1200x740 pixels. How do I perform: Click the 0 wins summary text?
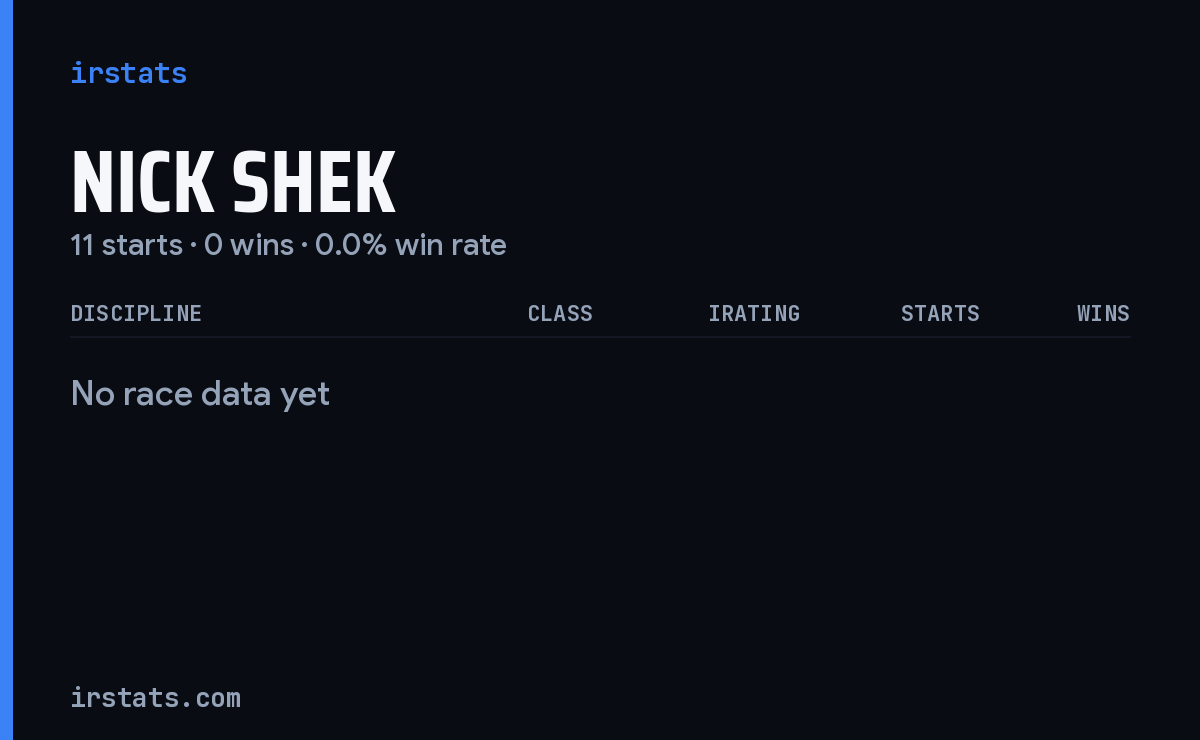click(x=249, y=245)
